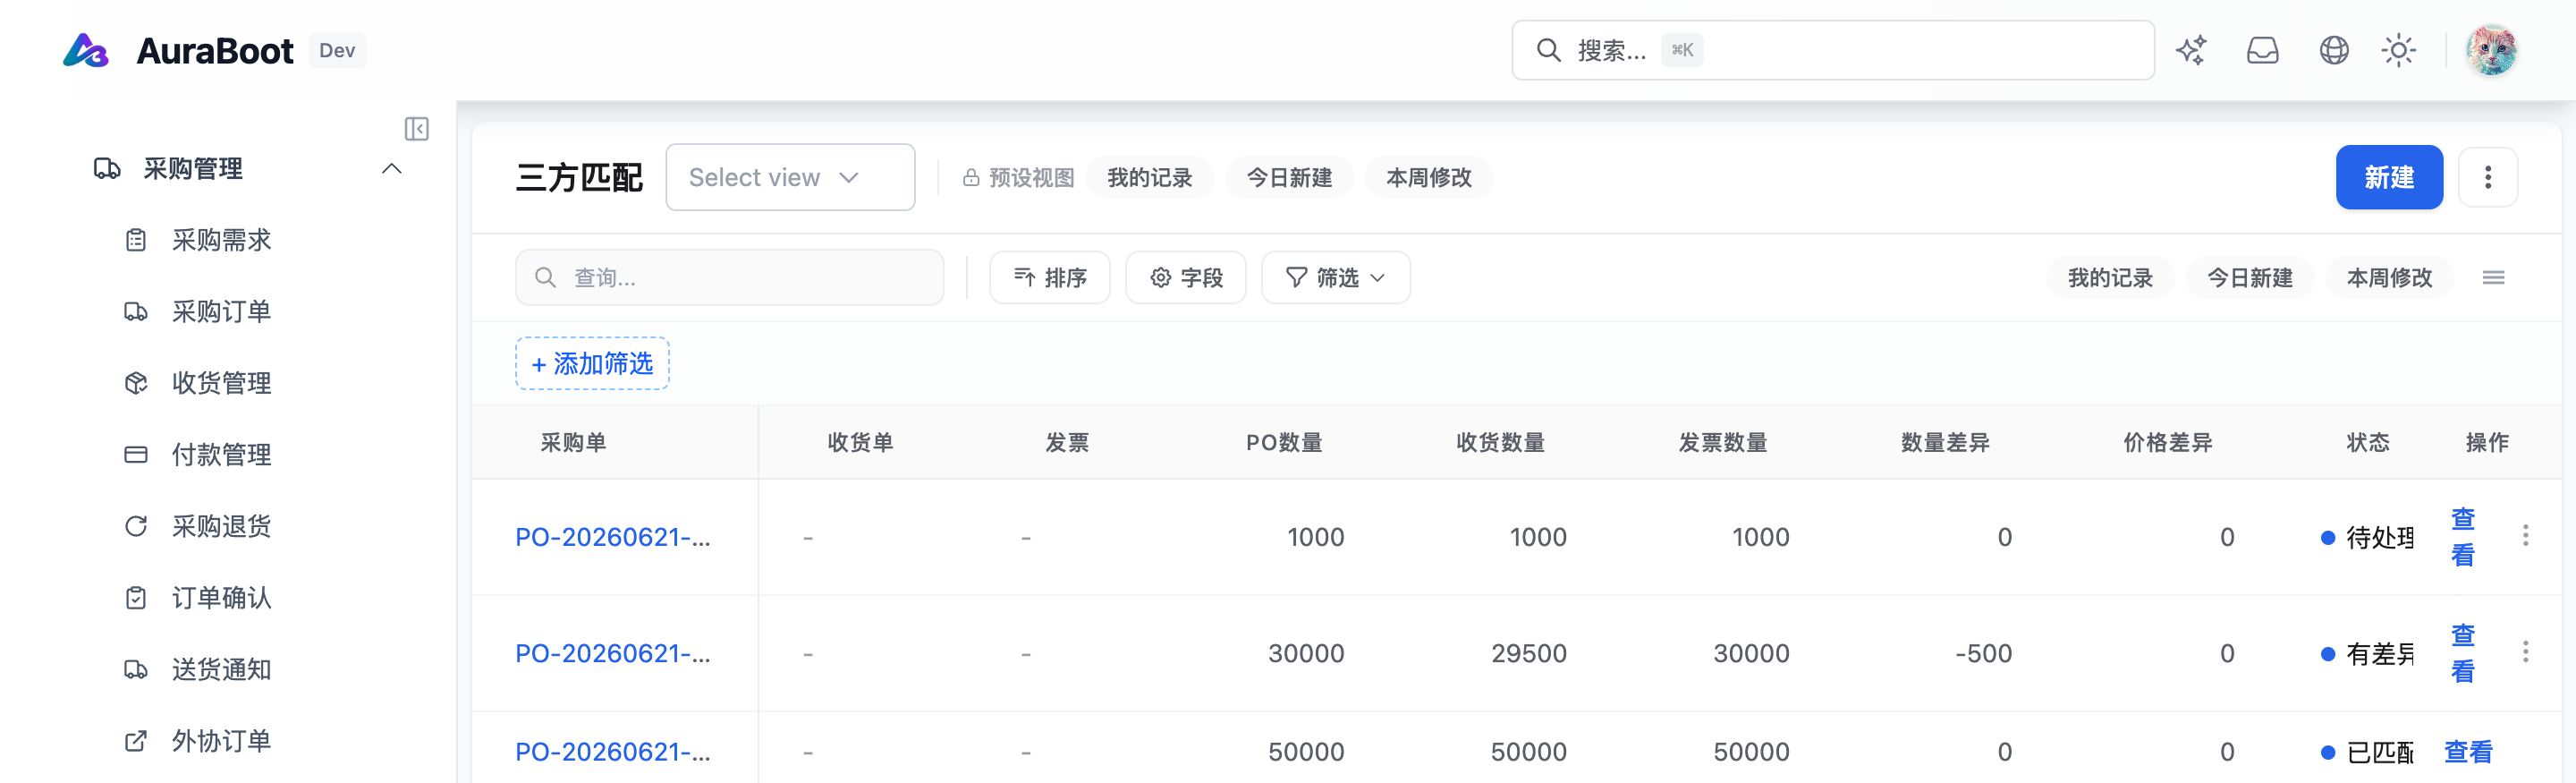
Task: Focus the 查询 search field
Action: point(729,277)
